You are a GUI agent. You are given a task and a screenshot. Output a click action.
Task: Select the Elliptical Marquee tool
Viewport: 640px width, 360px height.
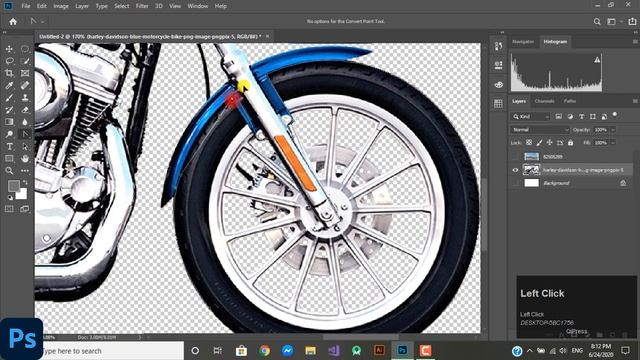point(25,49)
